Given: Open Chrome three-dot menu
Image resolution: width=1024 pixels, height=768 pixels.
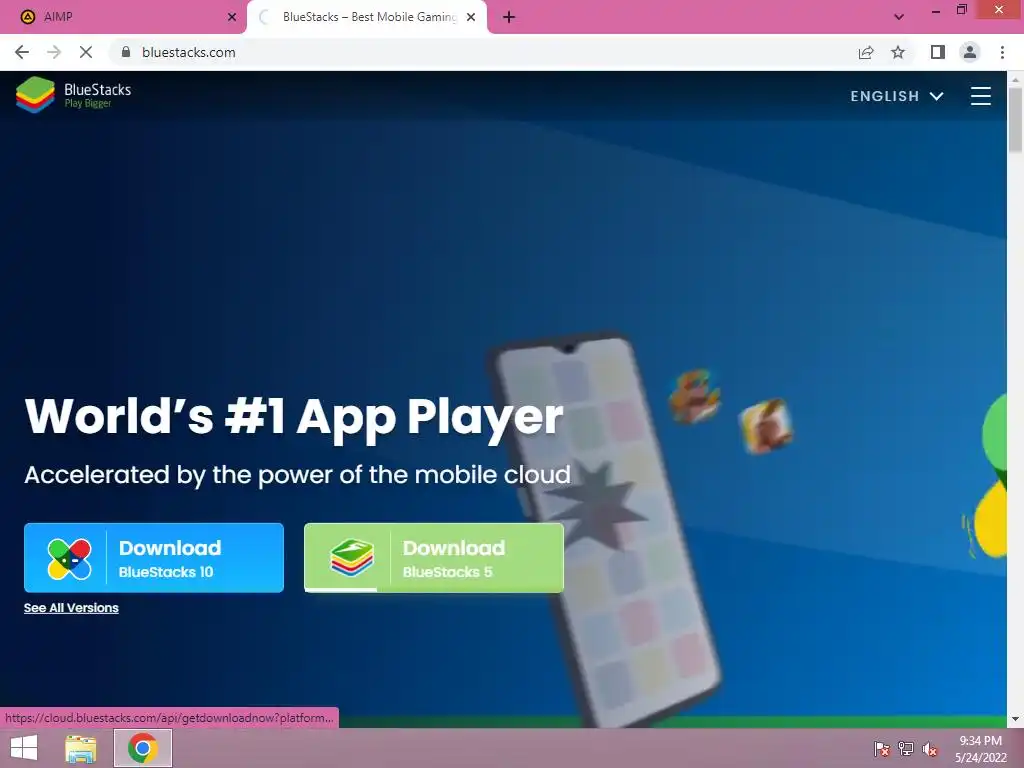Looking at the screenshot, I should click(1002, 52).
